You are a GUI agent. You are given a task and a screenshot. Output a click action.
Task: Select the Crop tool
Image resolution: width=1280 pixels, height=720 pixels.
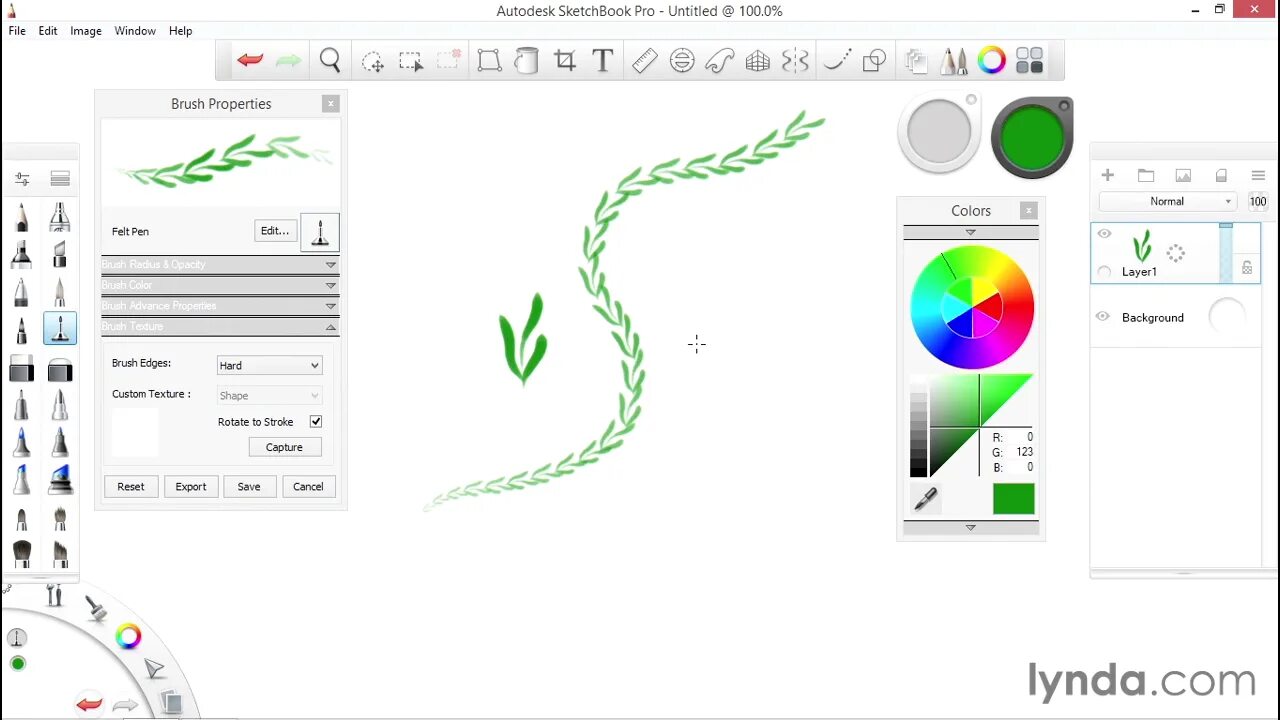point(565,61)
